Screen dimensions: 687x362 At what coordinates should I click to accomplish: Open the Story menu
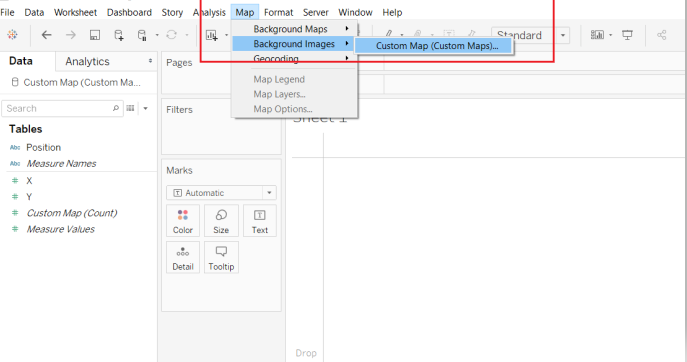(172, 12)
